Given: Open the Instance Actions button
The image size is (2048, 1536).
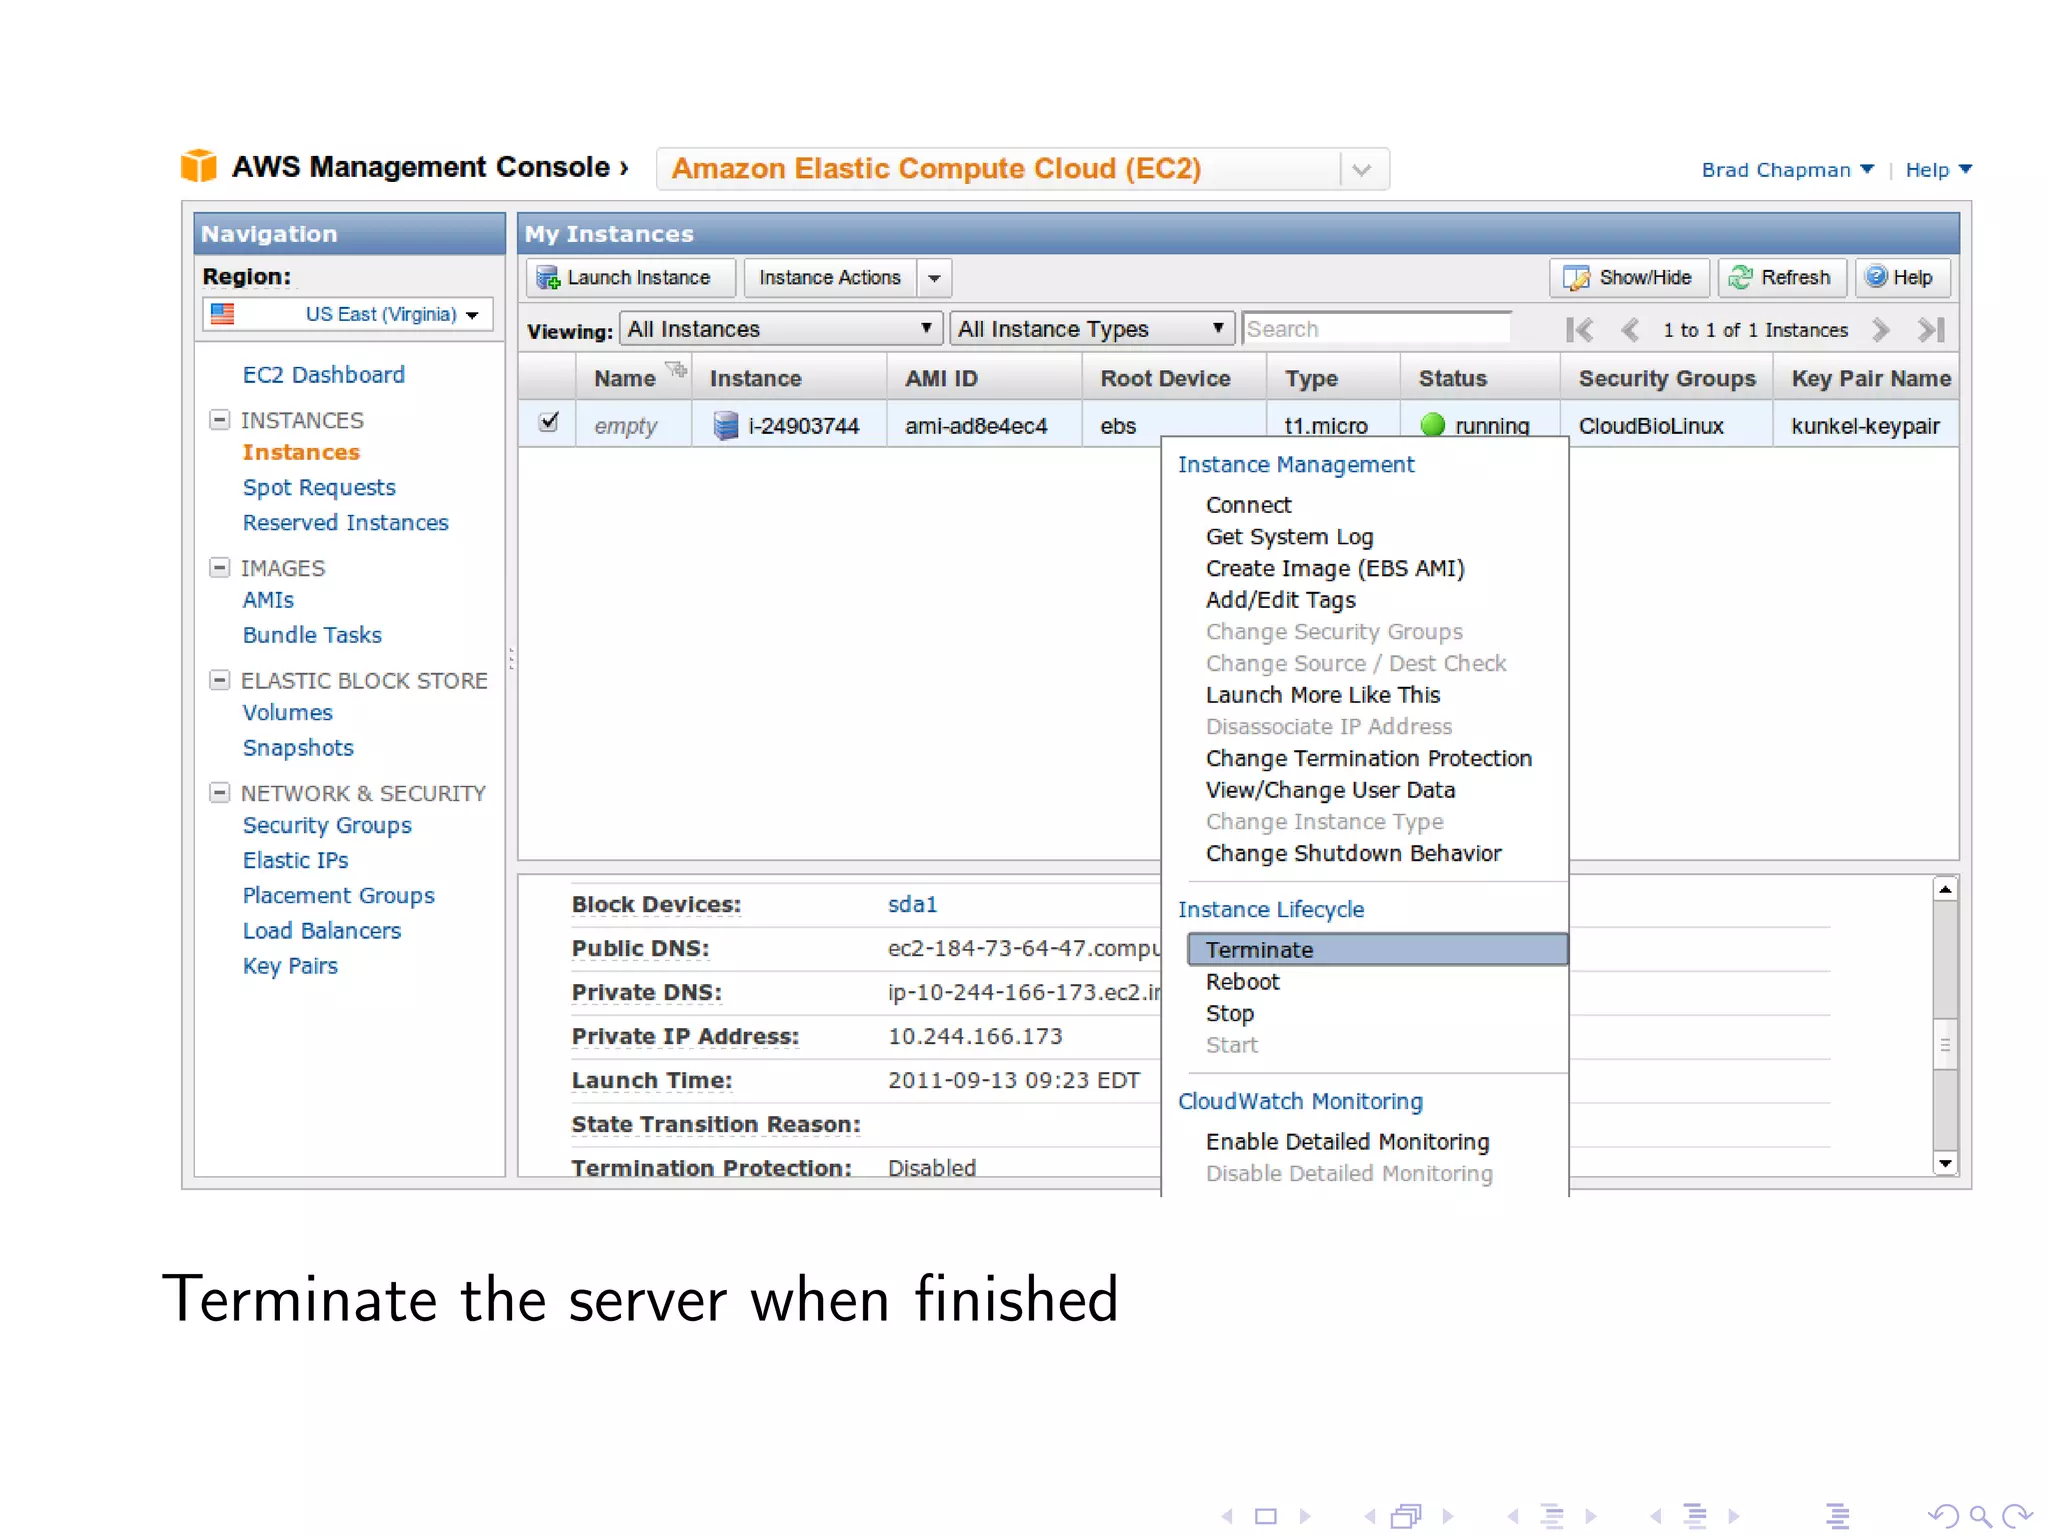Looking at the screenshot, I should click(x=830, y=278).
